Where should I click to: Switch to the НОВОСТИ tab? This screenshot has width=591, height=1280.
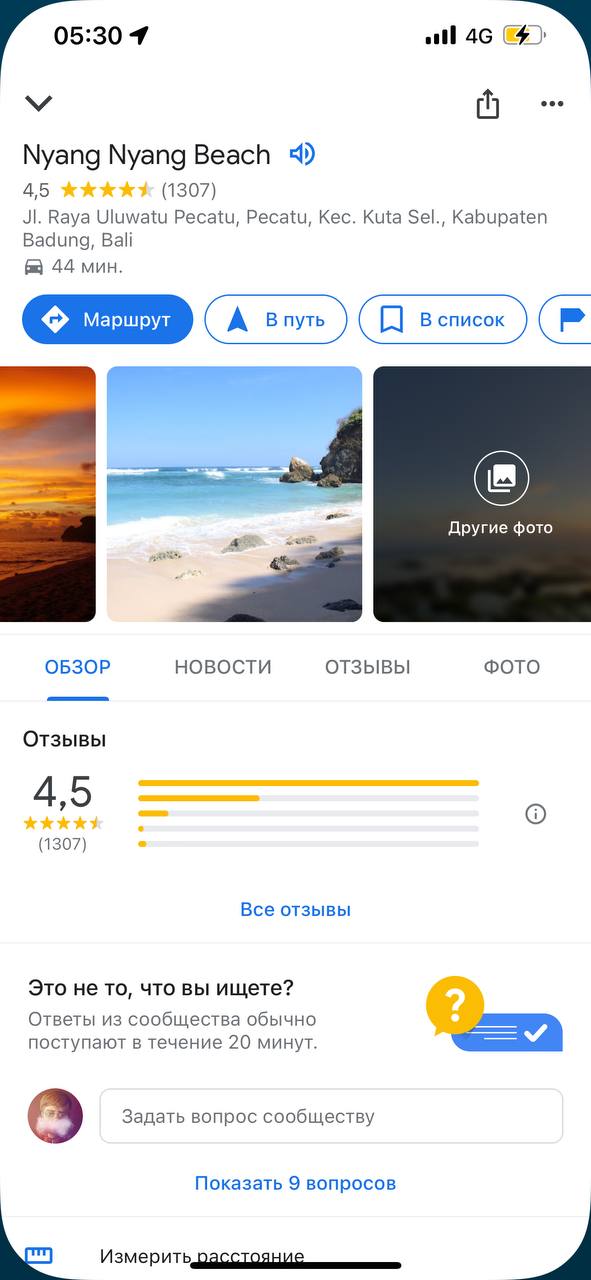[223, 667]
